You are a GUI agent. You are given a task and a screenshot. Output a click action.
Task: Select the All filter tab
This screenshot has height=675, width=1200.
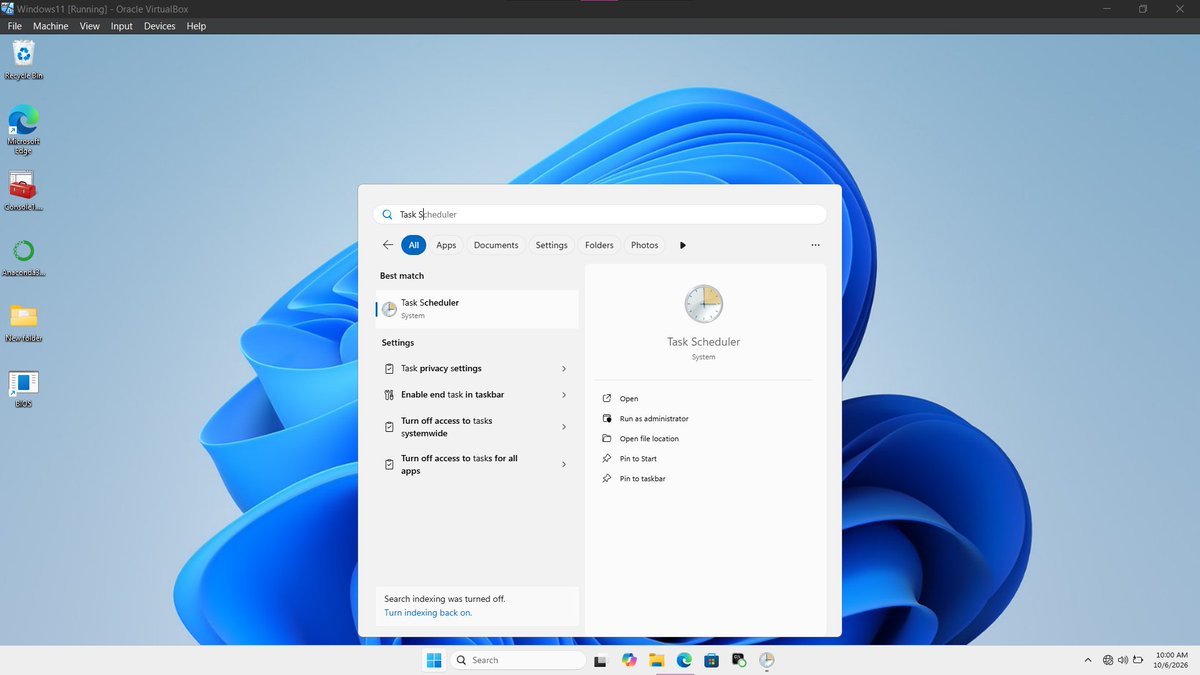pyautogui.click(x=414, y=245)
